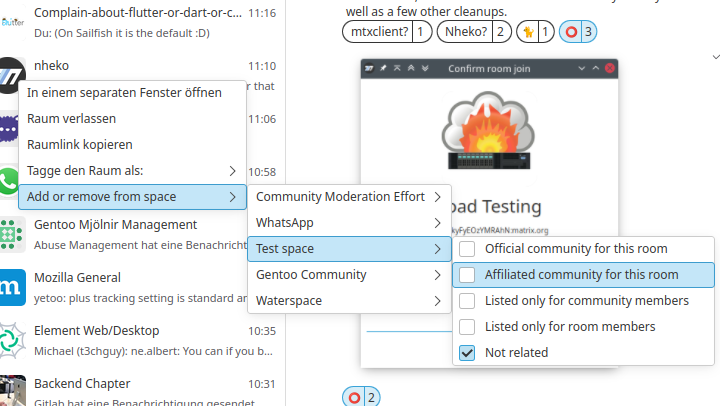Tick Listed only for room members
This screenshot has height=406, width=720.
pos(467,326)
